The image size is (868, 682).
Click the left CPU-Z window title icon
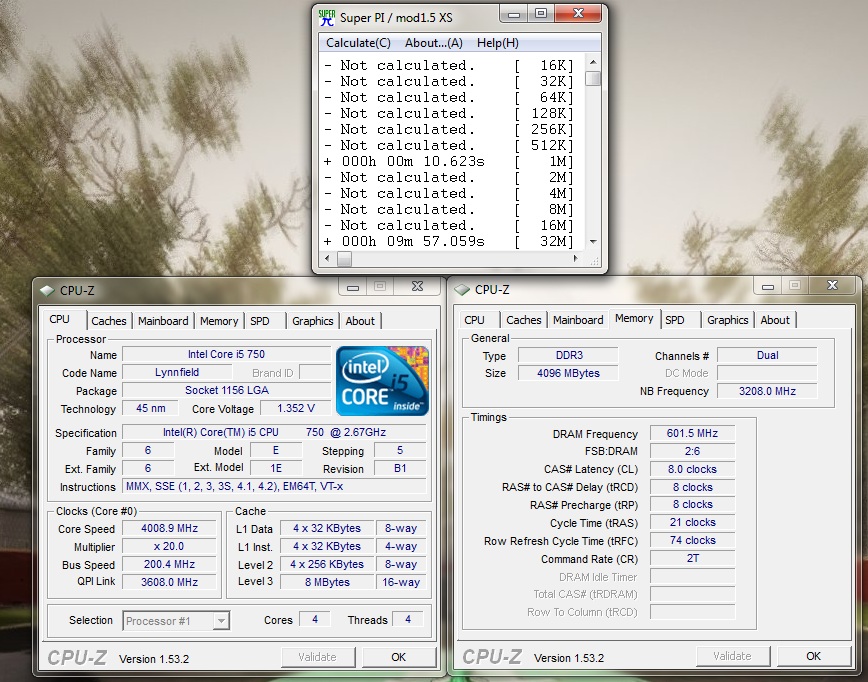[x=47, y=291]
